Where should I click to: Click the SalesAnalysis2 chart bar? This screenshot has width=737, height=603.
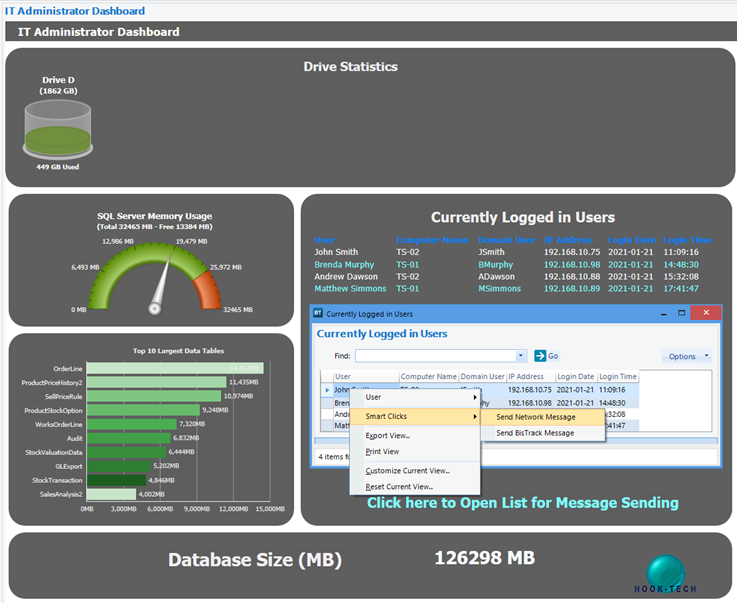[x=111, y=494]
